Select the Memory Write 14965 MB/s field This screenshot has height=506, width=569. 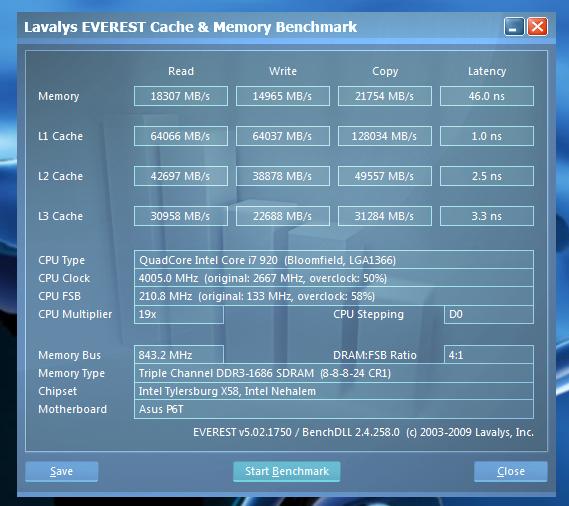click(283, 96)
